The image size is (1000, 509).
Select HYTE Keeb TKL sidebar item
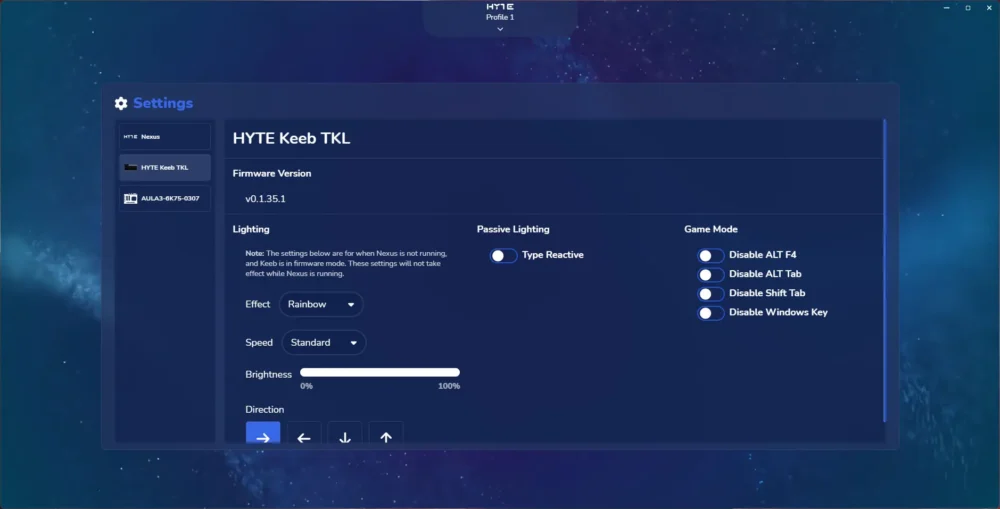click(165, 167)
